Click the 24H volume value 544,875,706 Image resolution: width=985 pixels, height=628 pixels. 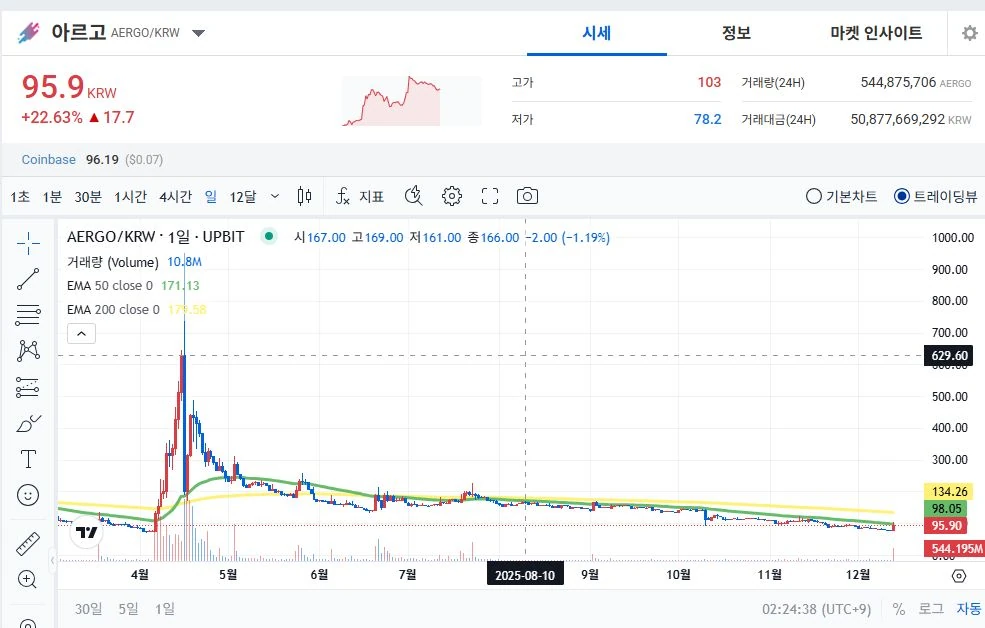[898, 82]
